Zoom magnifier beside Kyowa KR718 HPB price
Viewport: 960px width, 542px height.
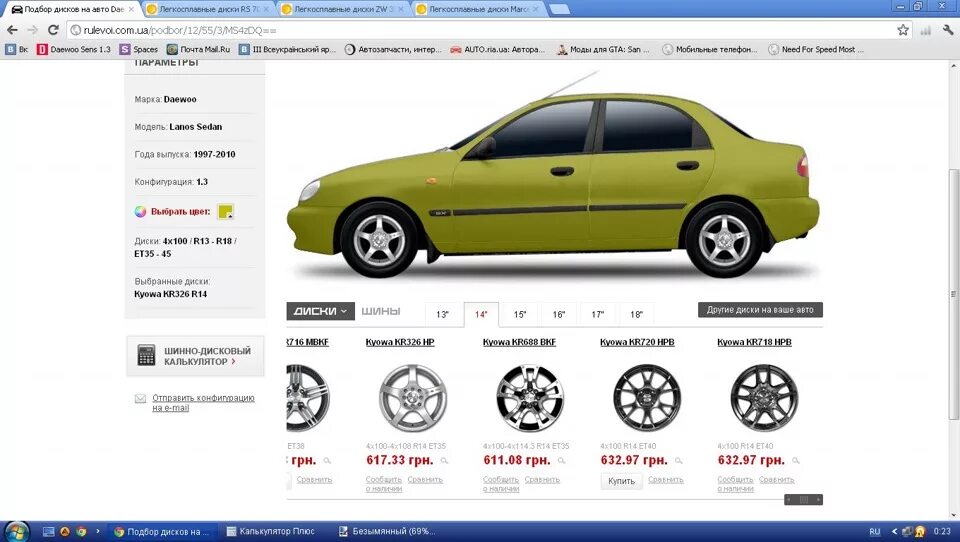click(x=795, y=461)
